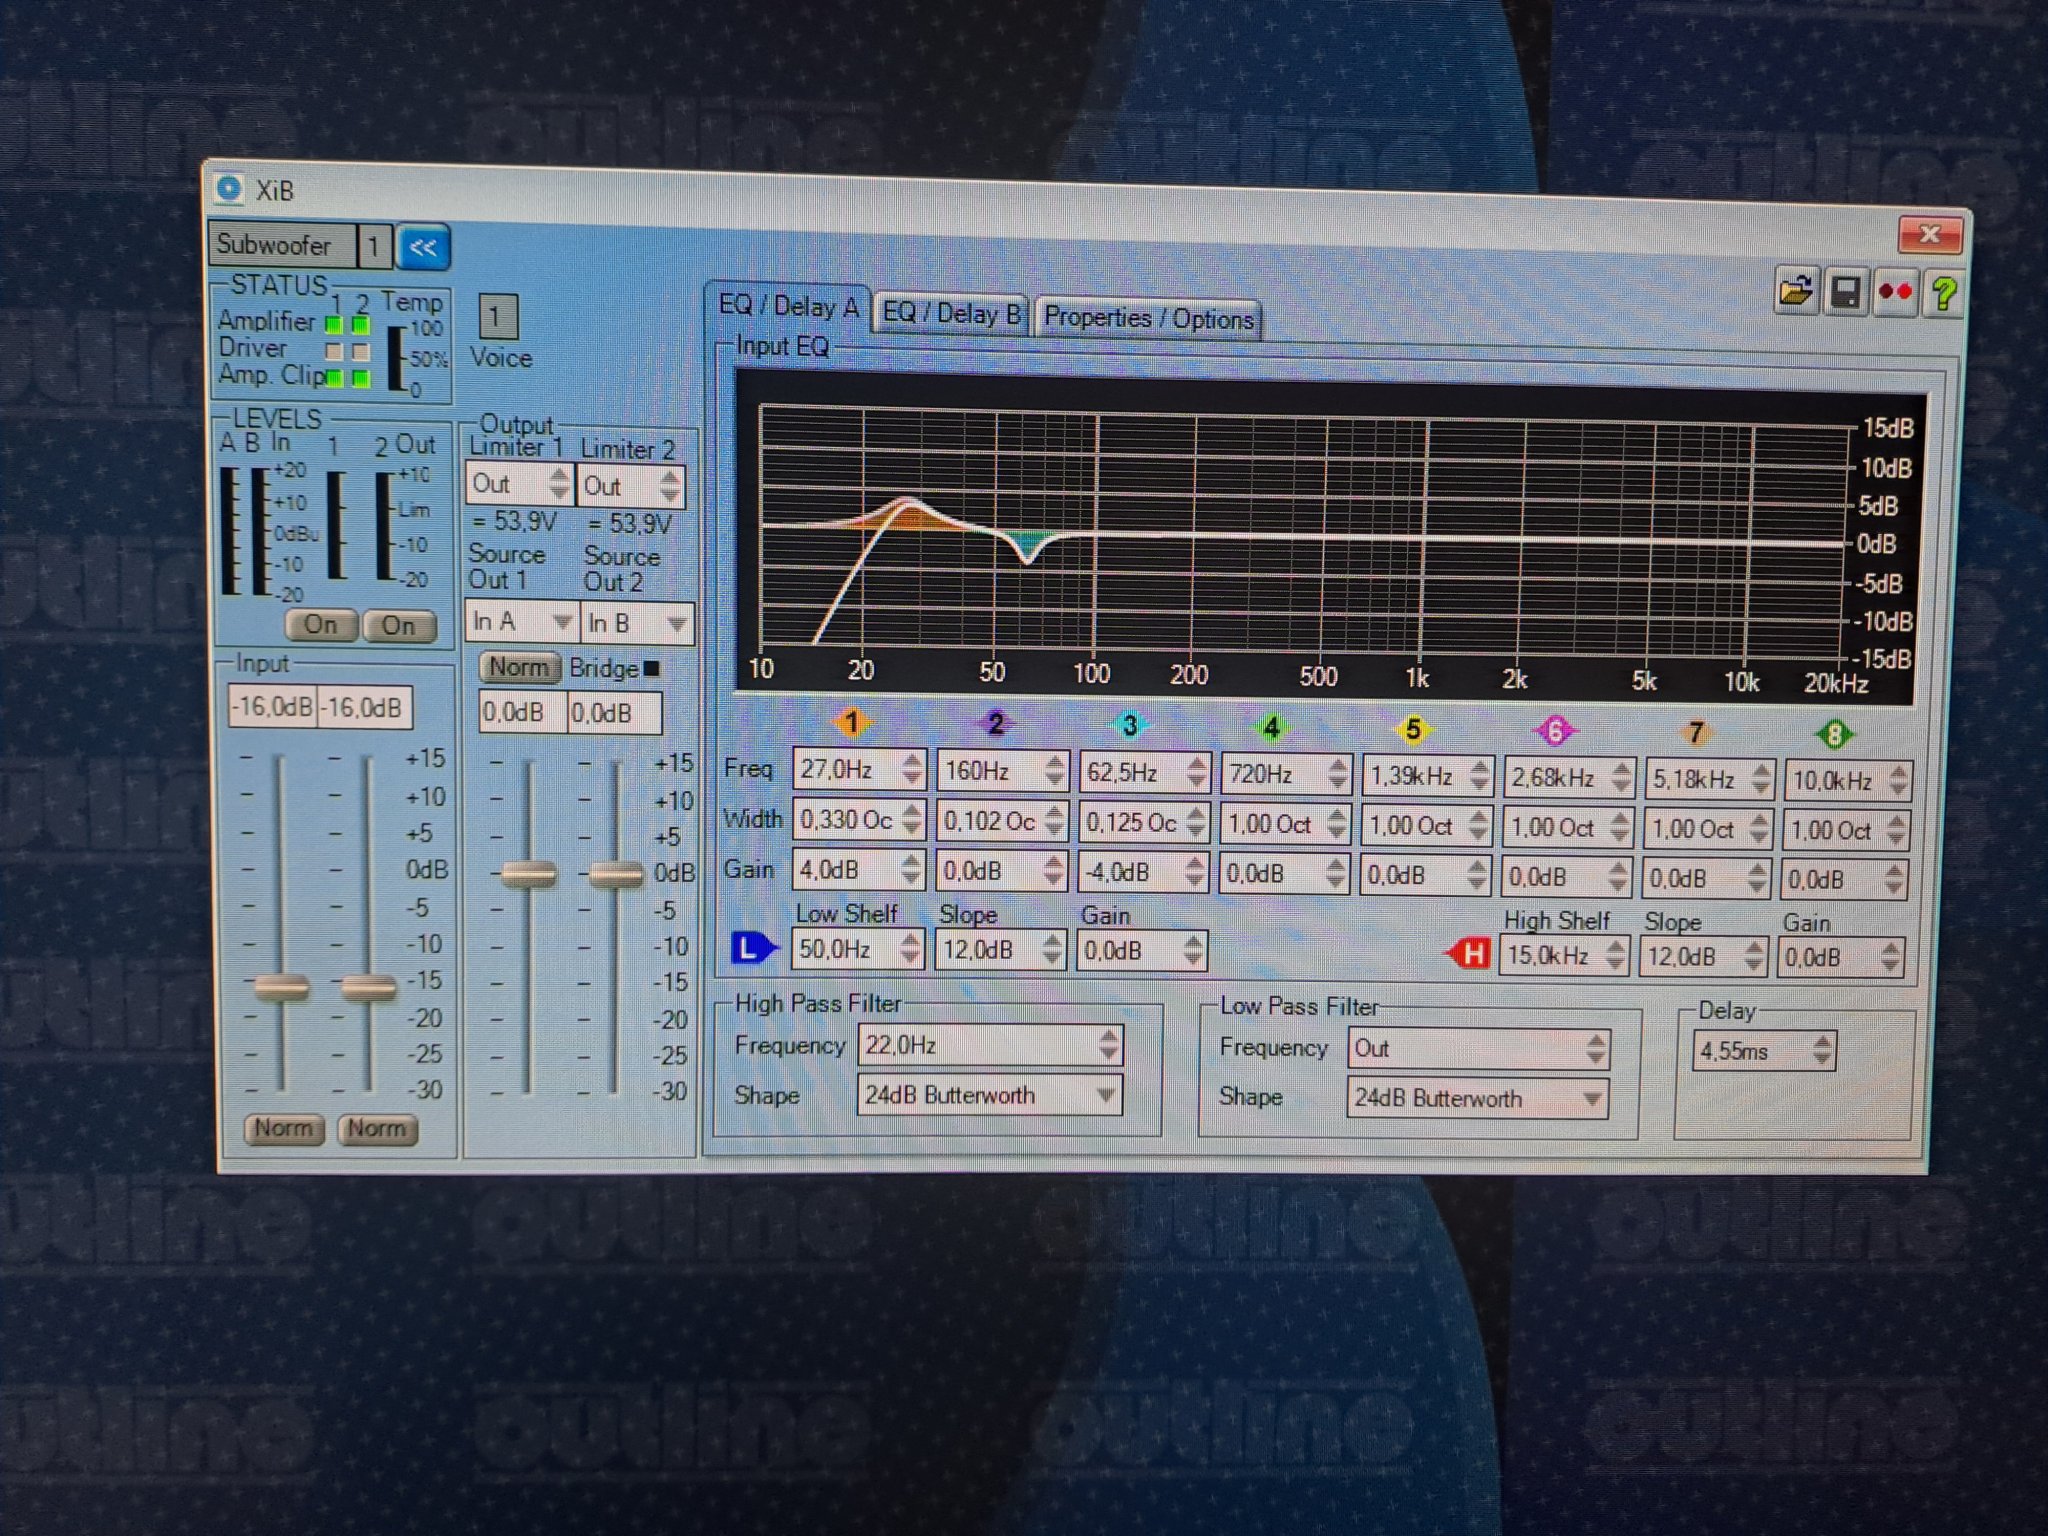Open Source Out 1 dropdown showing In A
This screenshot has height=1536, width=2048.
(x=521, y=621)
